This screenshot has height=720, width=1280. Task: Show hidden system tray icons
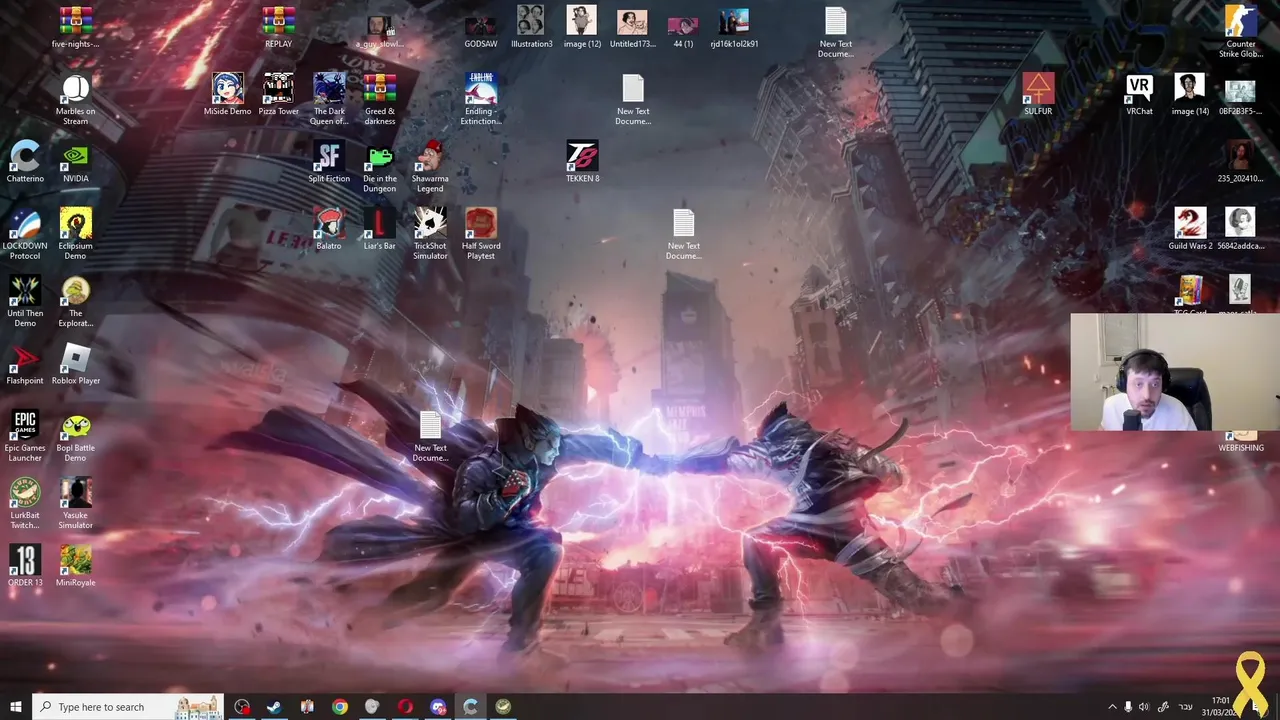coord(1112,707)
